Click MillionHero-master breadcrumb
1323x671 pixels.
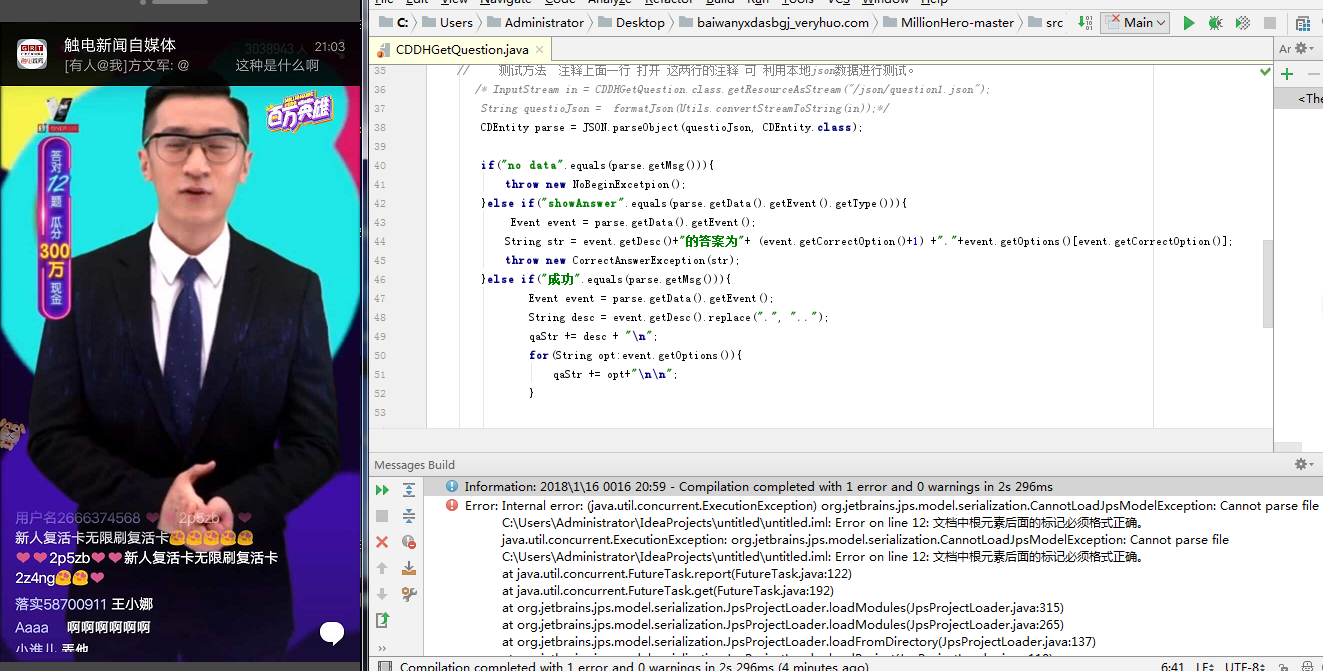[948, 22]
